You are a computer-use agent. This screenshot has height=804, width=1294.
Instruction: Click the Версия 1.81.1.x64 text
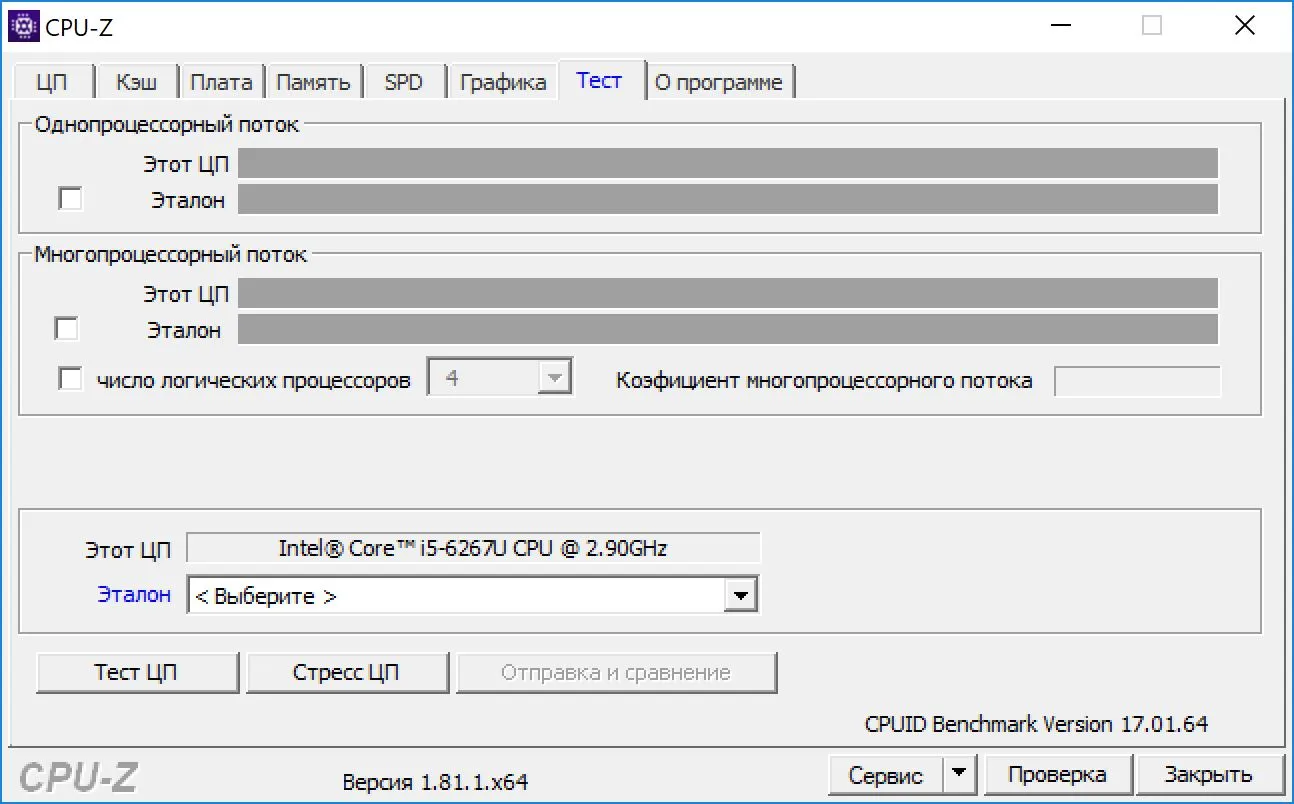tap(435, 782)
